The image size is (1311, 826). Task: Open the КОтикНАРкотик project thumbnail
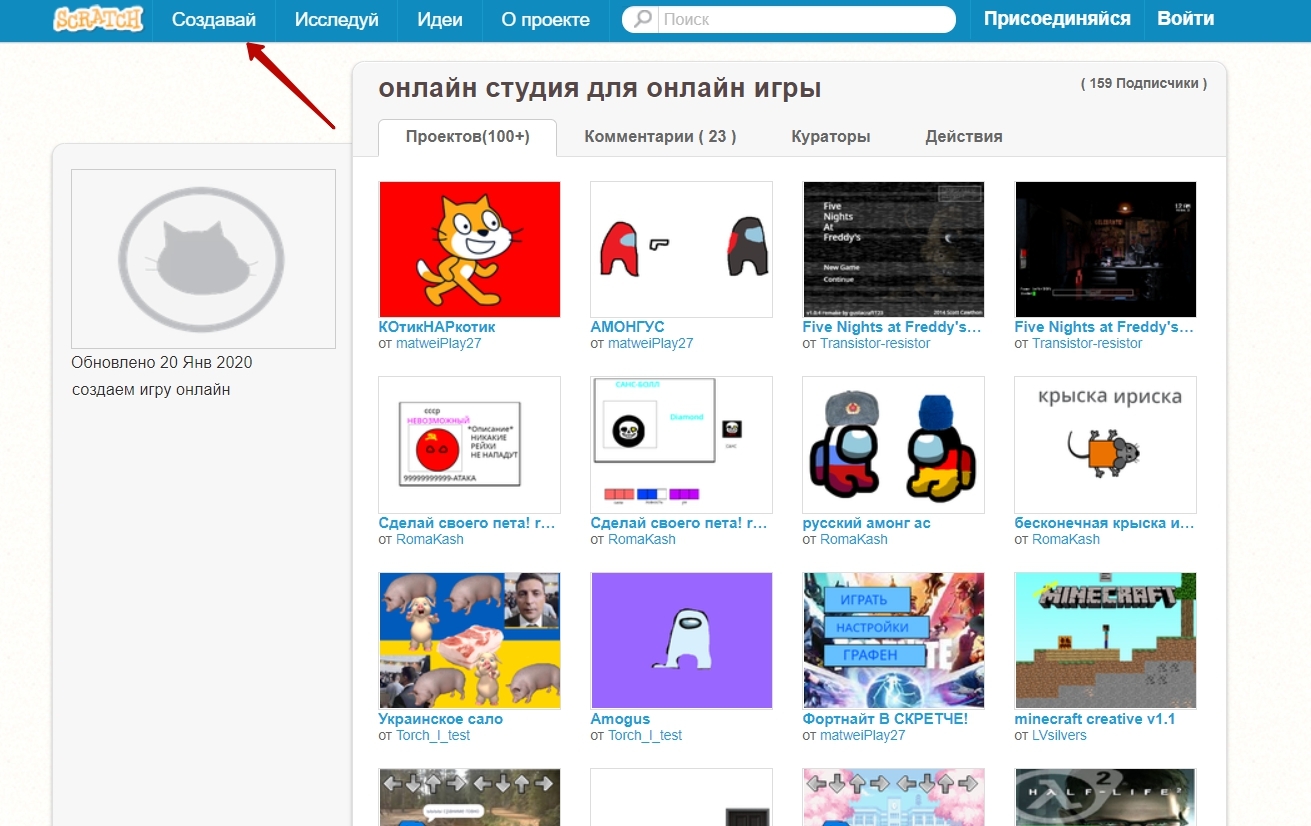(x=470, y=249)
